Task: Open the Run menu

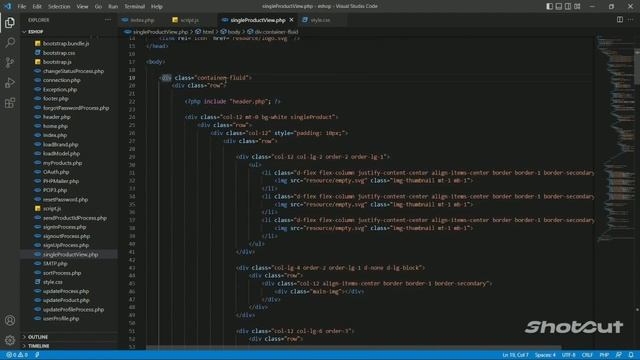Action: [113, 7]
